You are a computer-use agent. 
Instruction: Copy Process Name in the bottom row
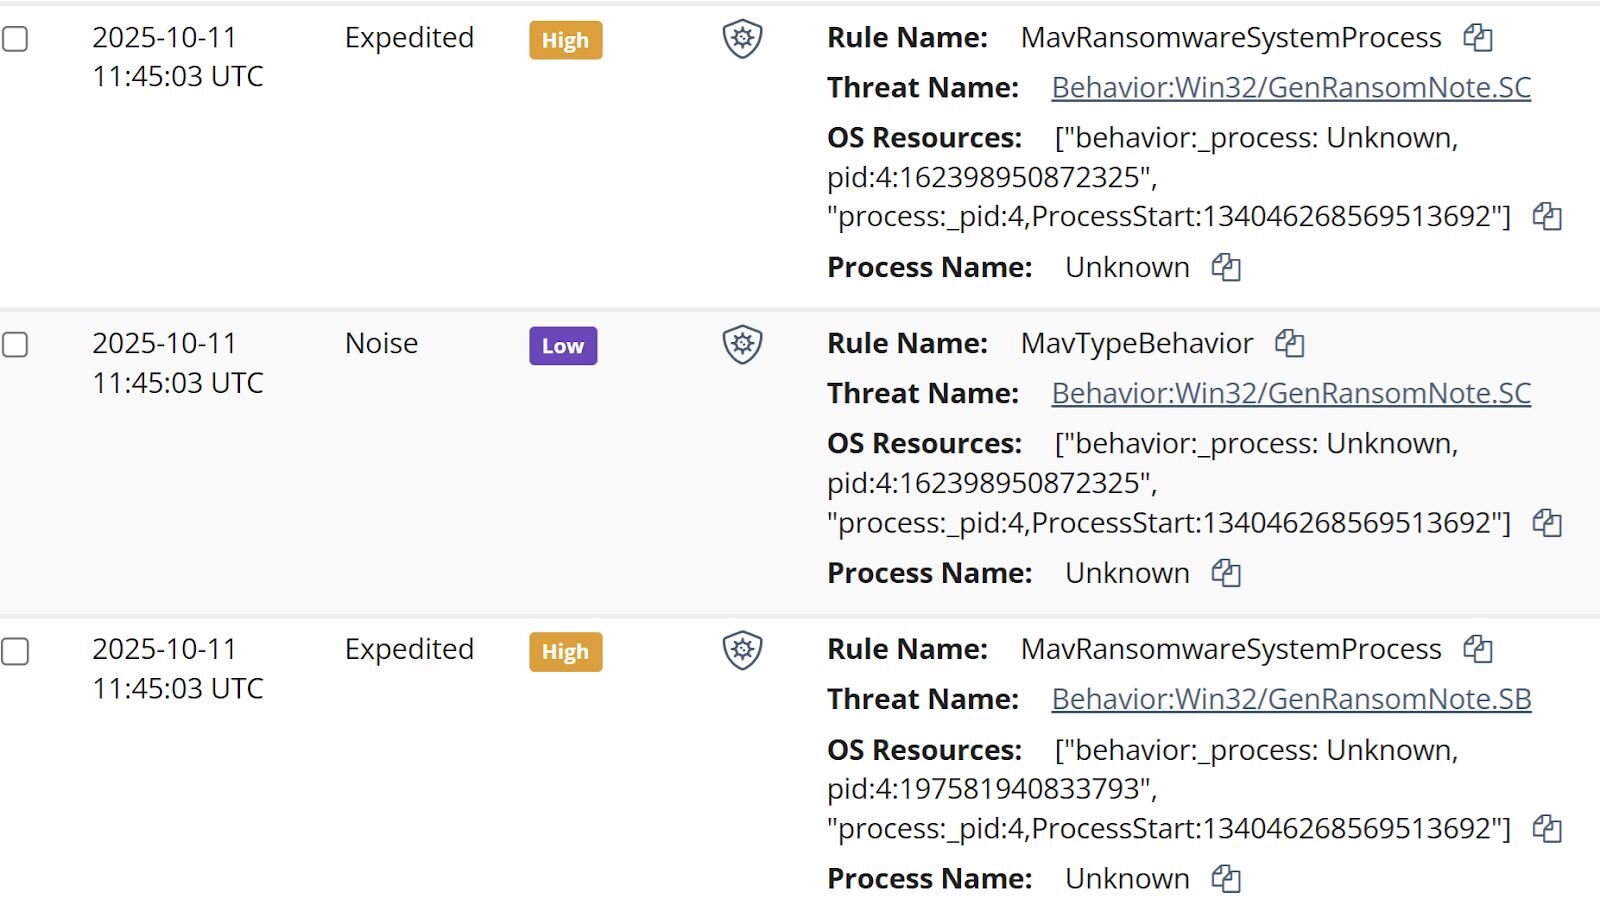point(1225,880)
